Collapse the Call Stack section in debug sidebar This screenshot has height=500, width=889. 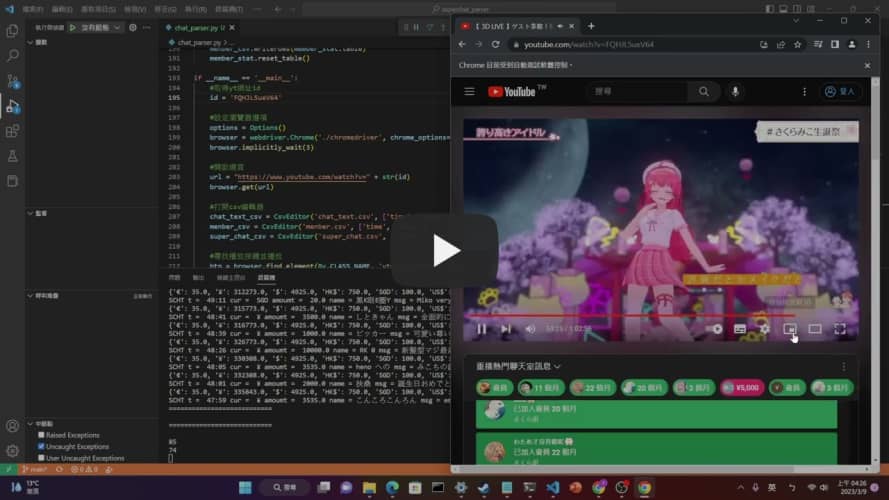(x=30, y=295)
